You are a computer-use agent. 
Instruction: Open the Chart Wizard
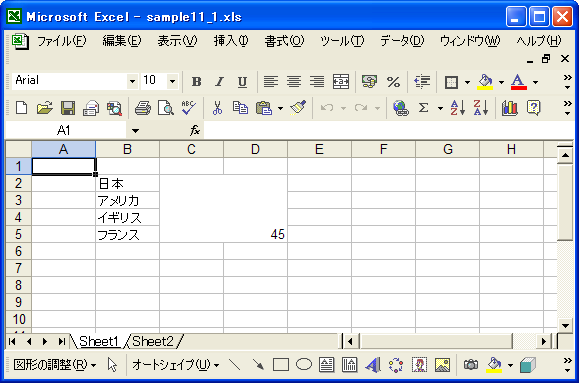tap(510, 108)
